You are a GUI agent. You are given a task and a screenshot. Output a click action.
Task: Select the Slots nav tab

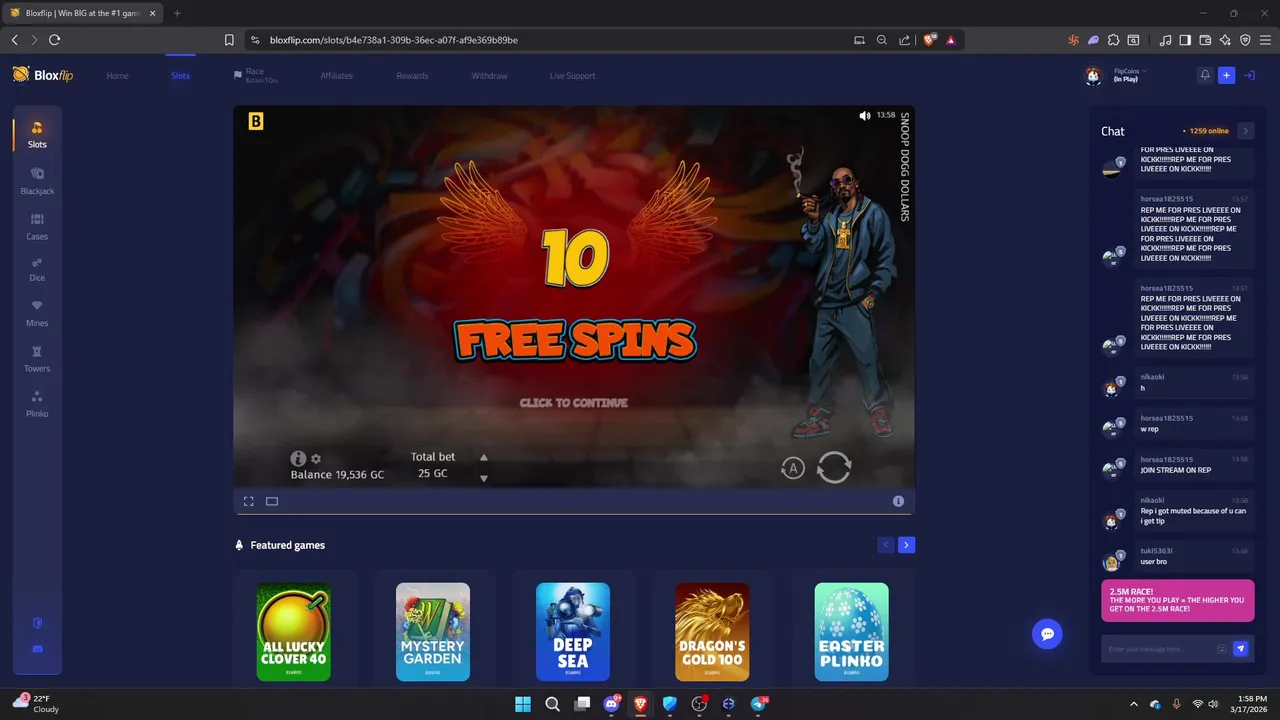click(x=180, y=76)
